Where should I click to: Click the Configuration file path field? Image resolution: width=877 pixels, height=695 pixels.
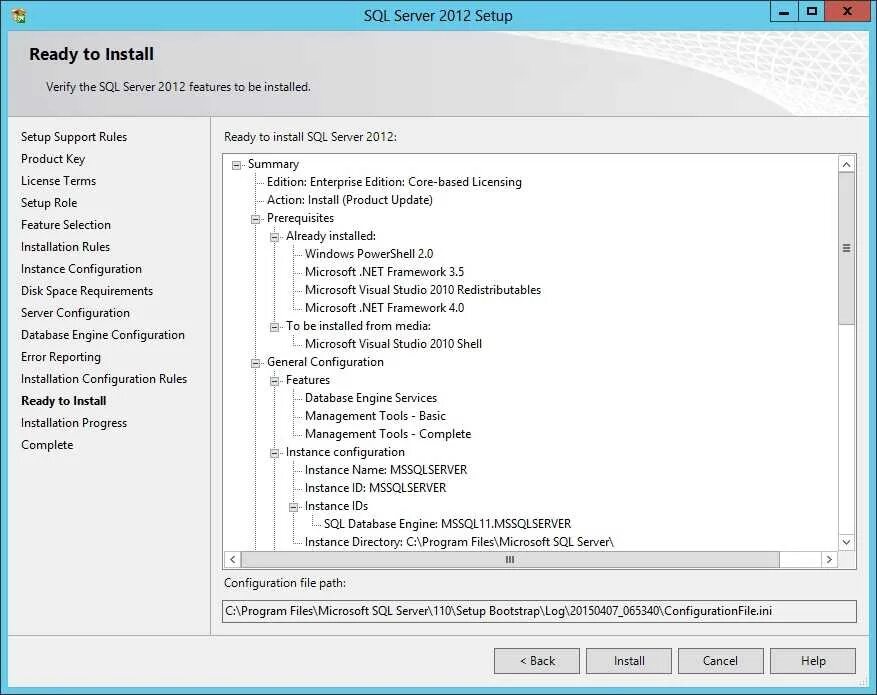[539, 611]
